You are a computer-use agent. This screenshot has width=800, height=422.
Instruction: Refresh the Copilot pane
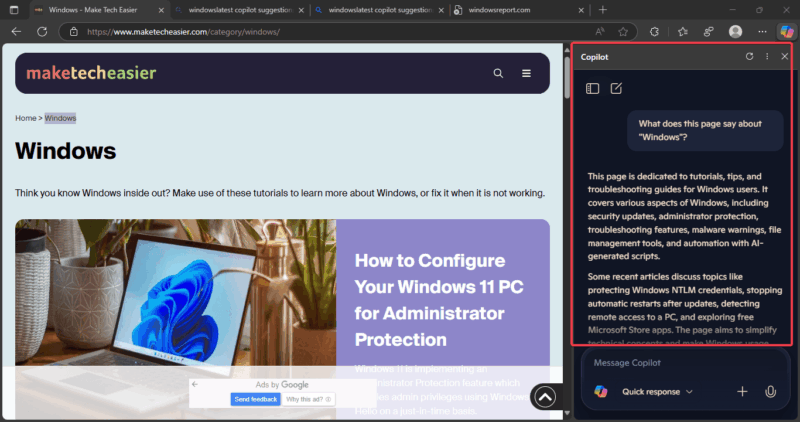coord(749,57)
